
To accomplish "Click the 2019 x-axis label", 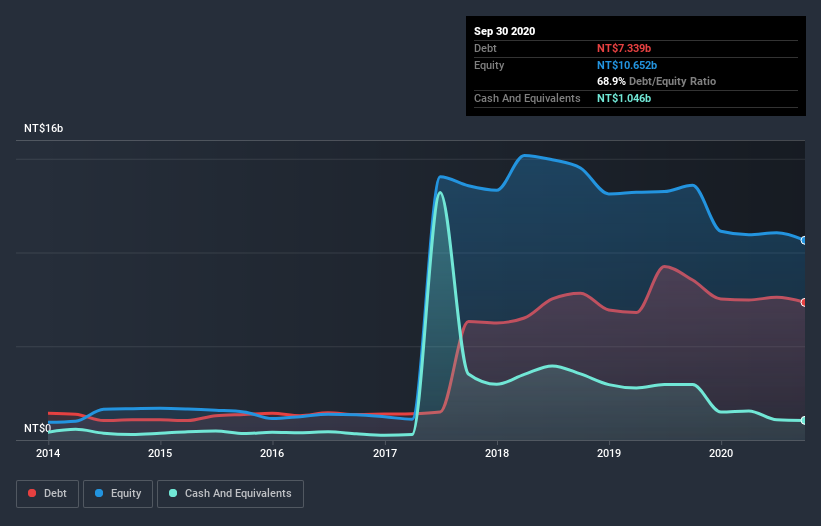I will [609, 453].
